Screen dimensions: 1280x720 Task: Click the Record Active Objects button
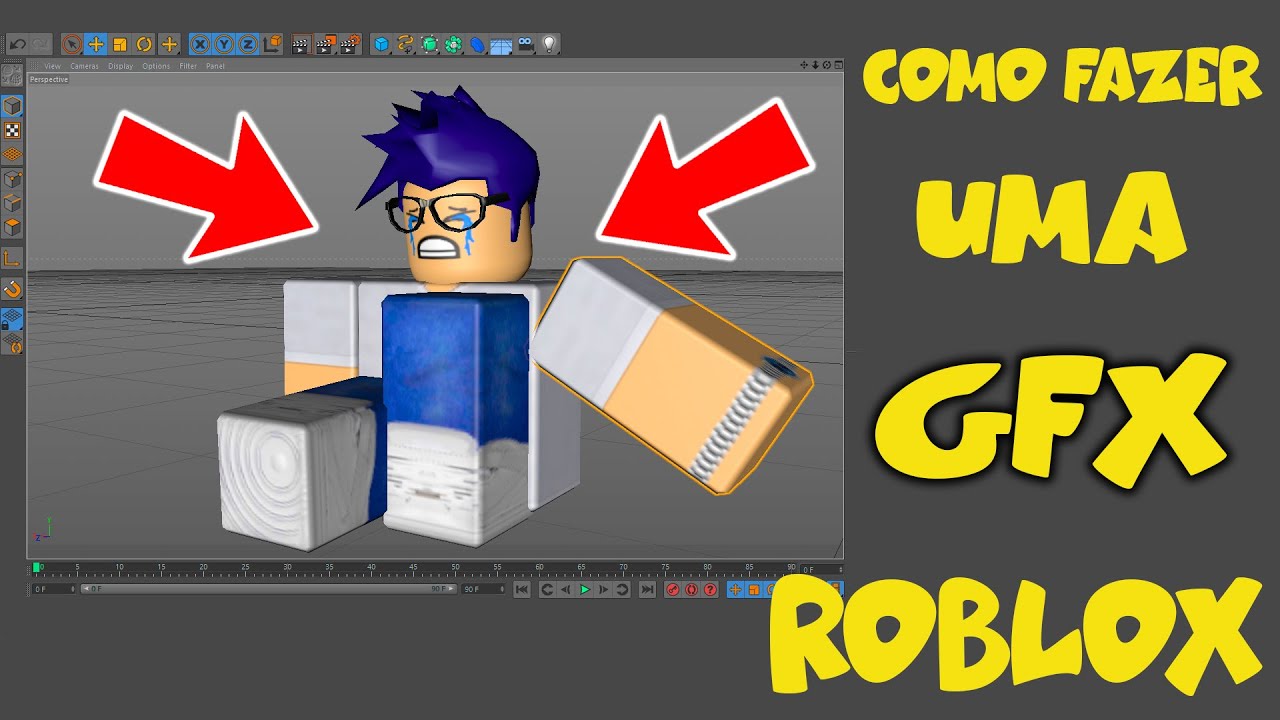(x=673, y=590)
